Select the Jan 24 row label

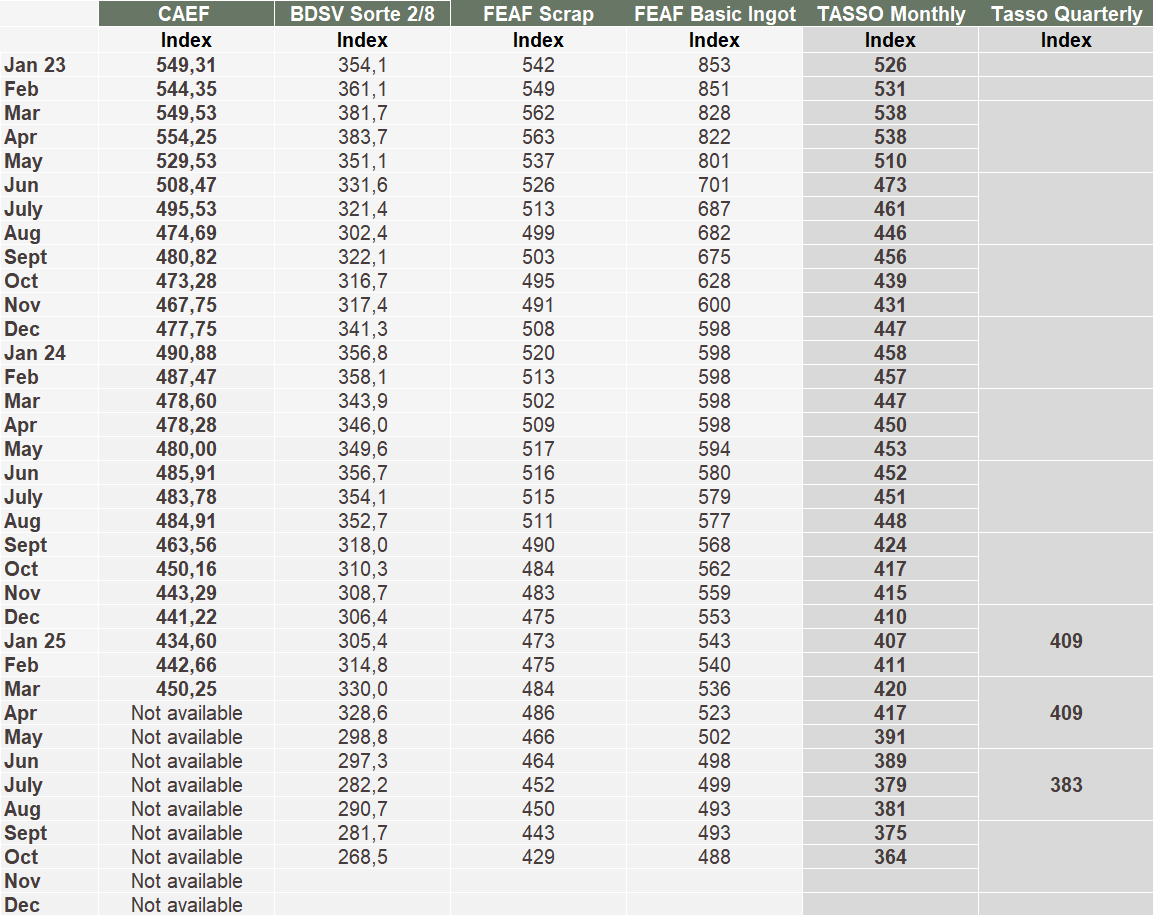[35, 353]
